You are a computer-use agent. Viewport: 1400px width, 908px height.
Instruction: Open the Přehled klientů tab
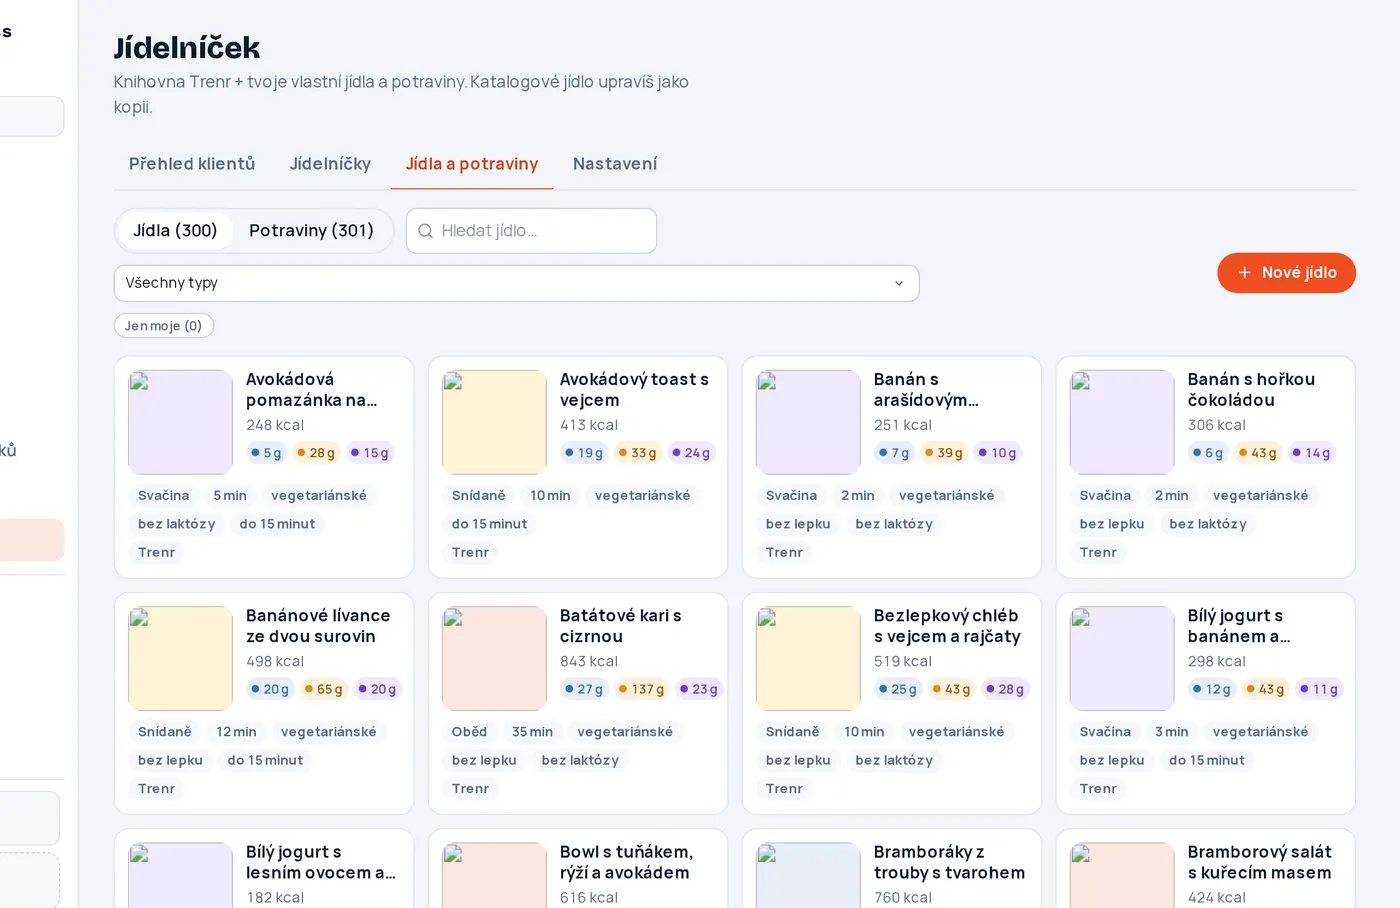(x=192, y=164)
